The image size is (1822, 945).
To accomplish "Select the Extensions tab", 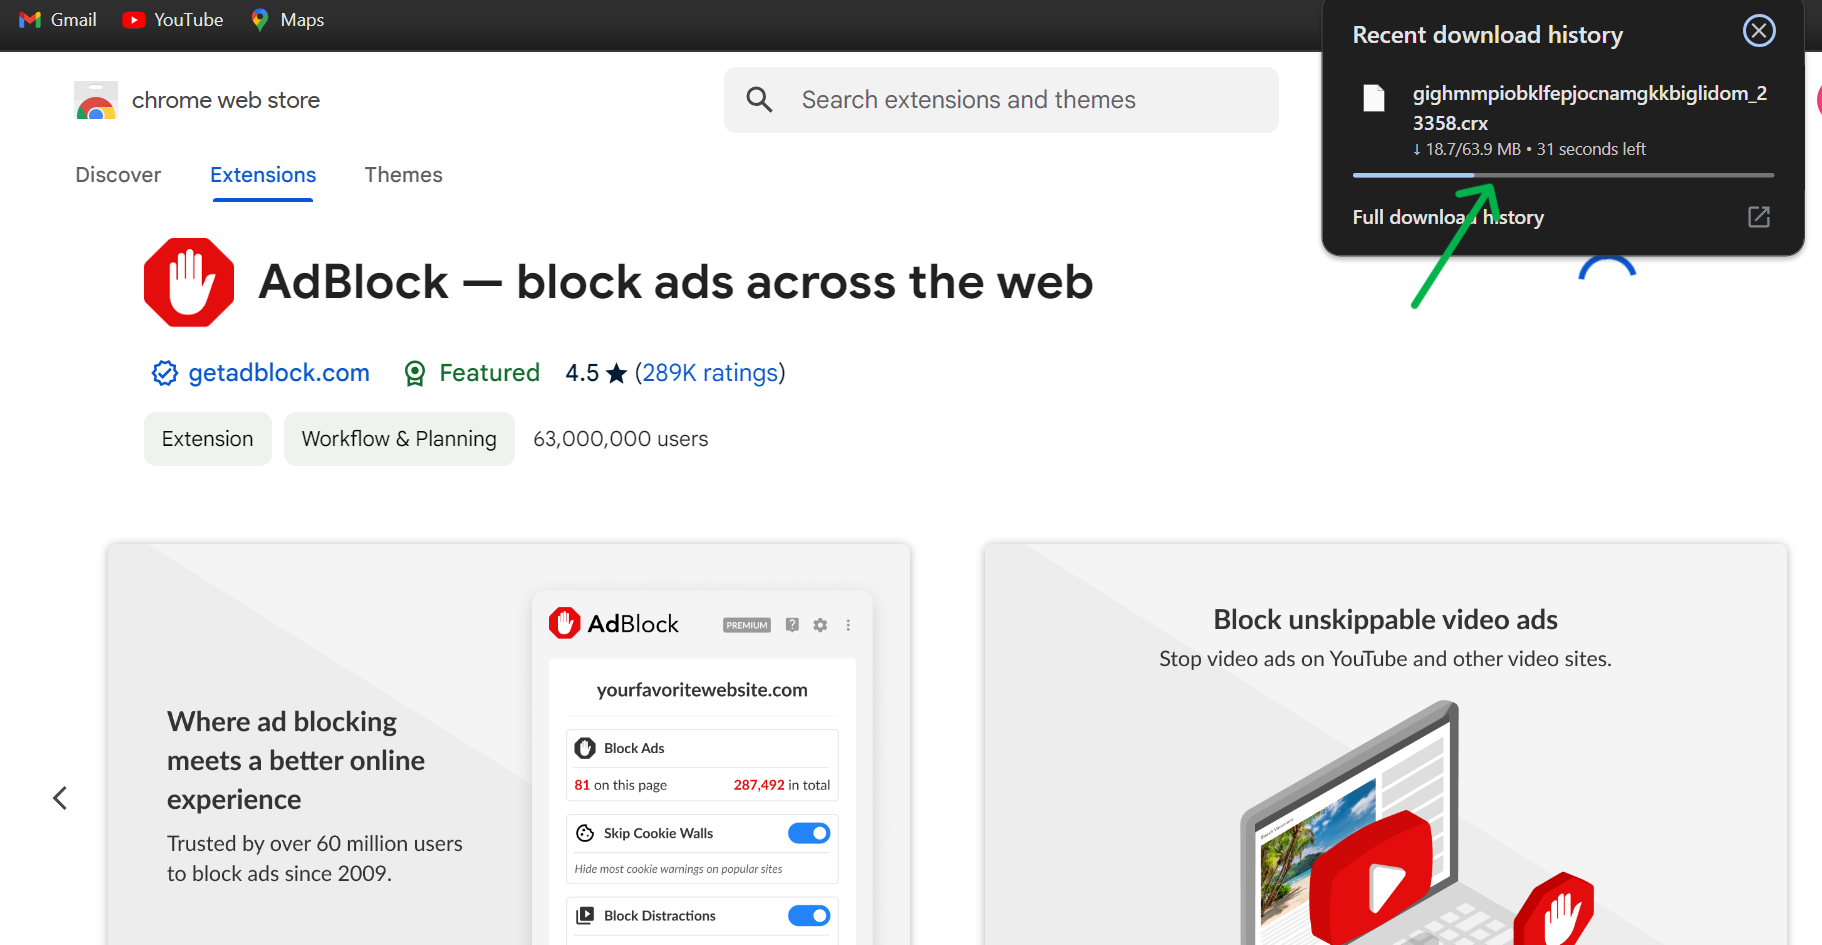I will coord(263,175).
